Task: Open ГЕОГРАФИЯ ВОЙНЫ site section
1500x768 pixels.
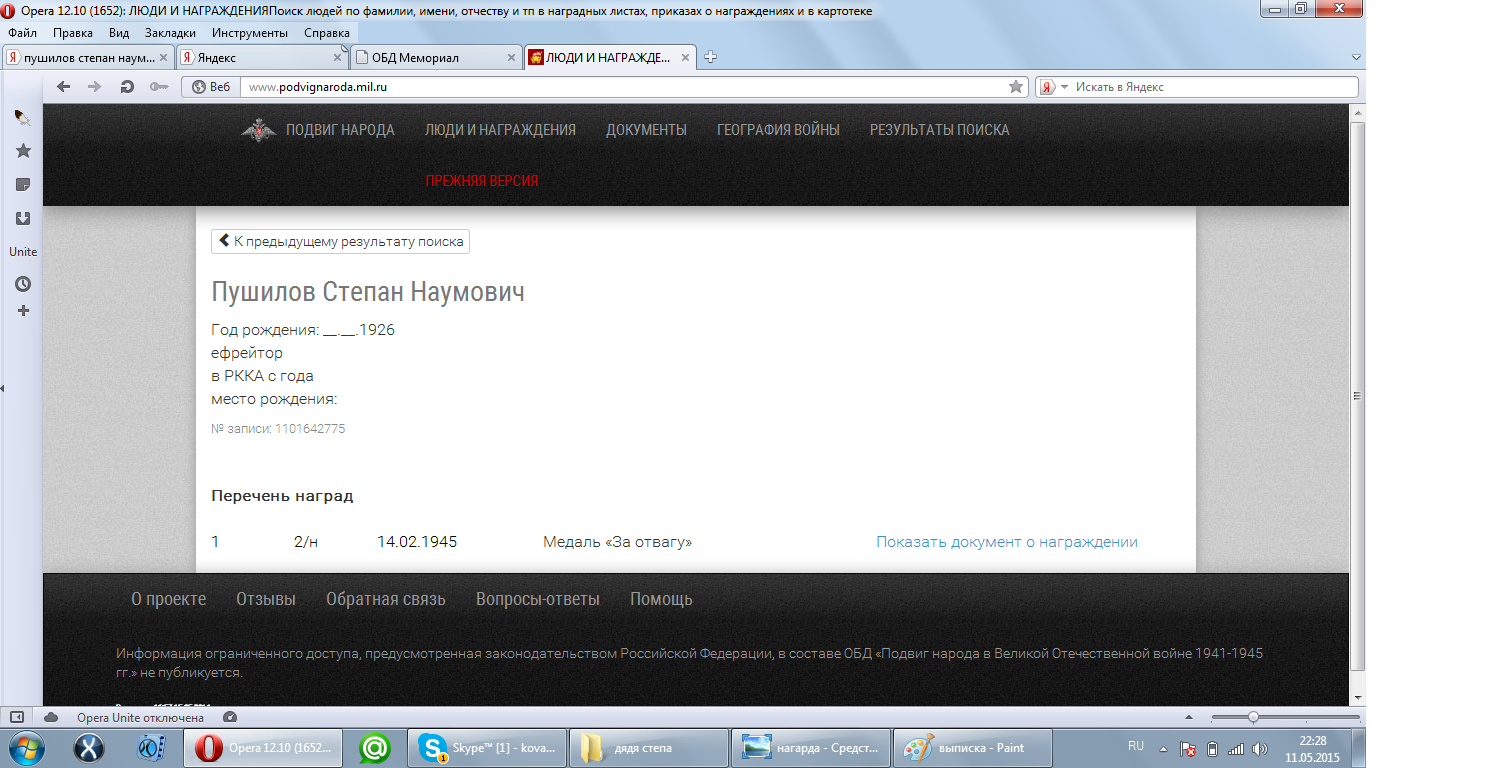Action: point(778,130)
